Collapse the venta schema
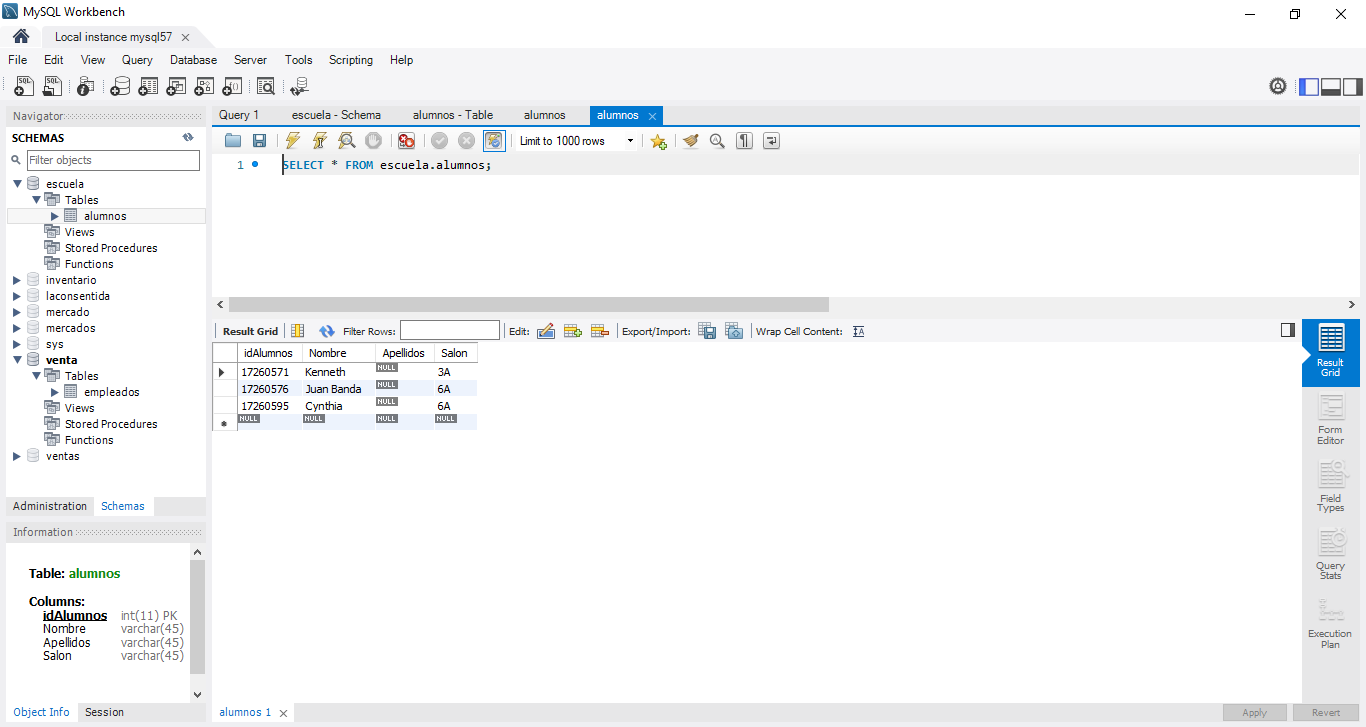Screen dimensions: 1366x727 click(x=17, y=360)
